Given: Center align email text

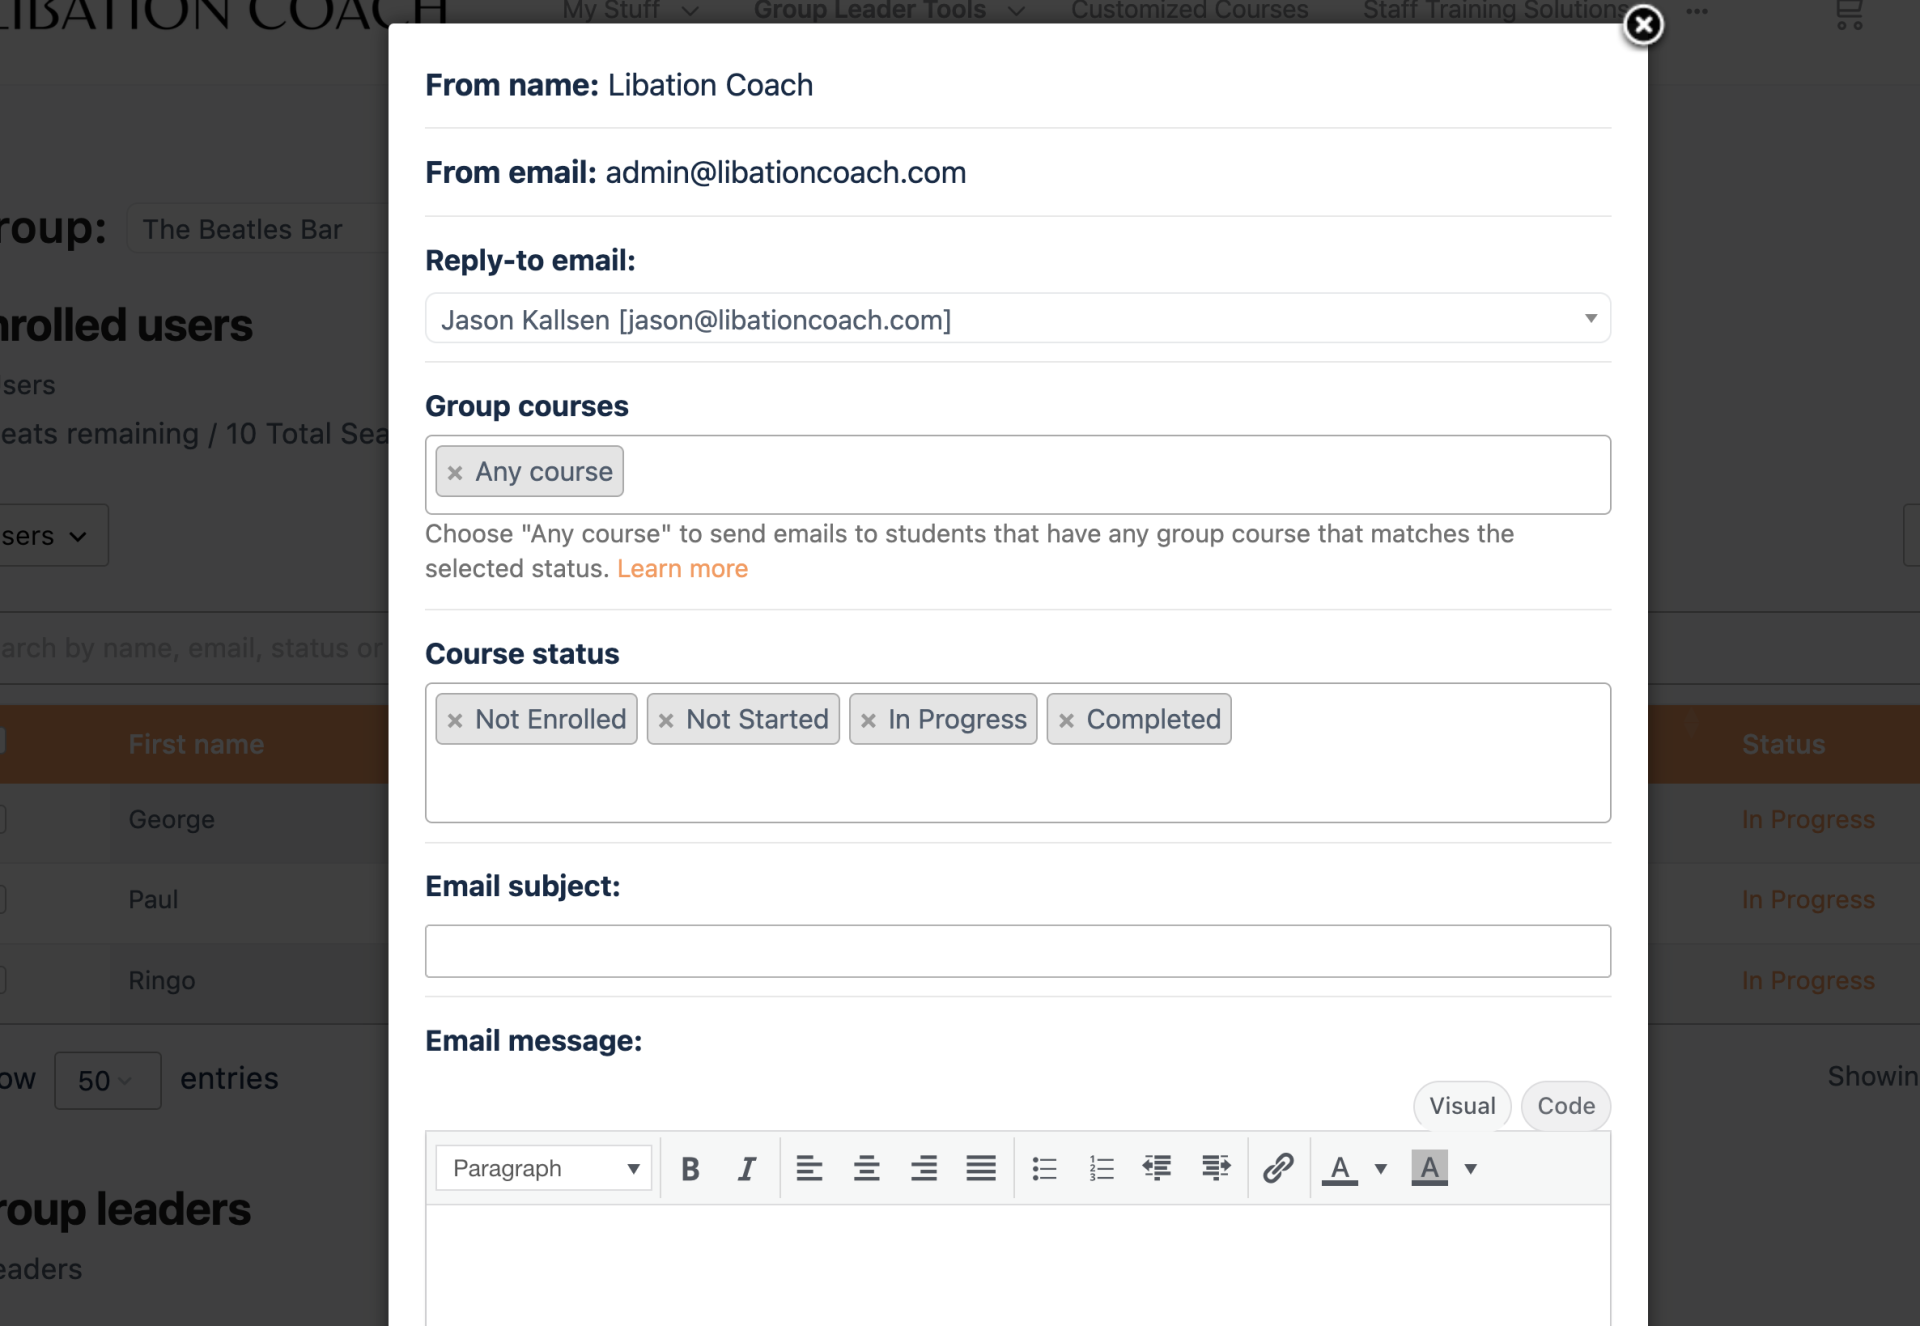Looking at the screenshot, I should [866, 1168].
